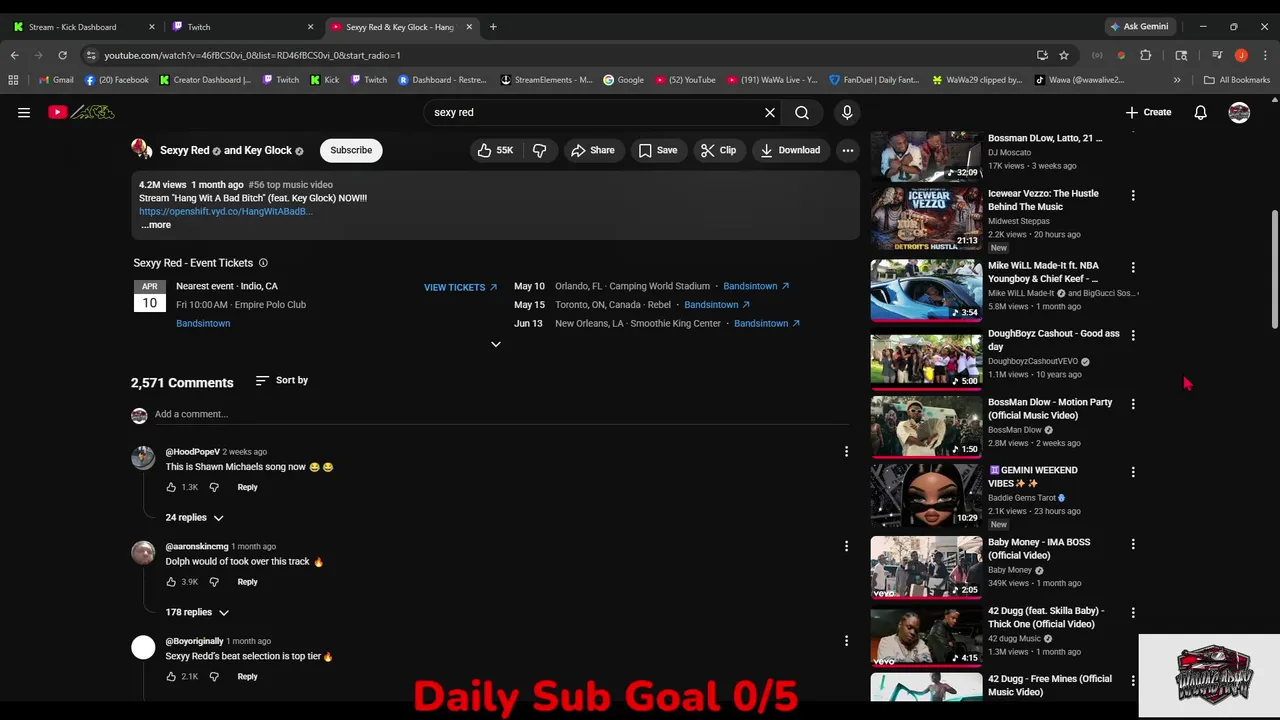Screen dimensions: 1280x720
Task: Open Bandsintown link for New Orleans event
Action: tap(767, 324)
